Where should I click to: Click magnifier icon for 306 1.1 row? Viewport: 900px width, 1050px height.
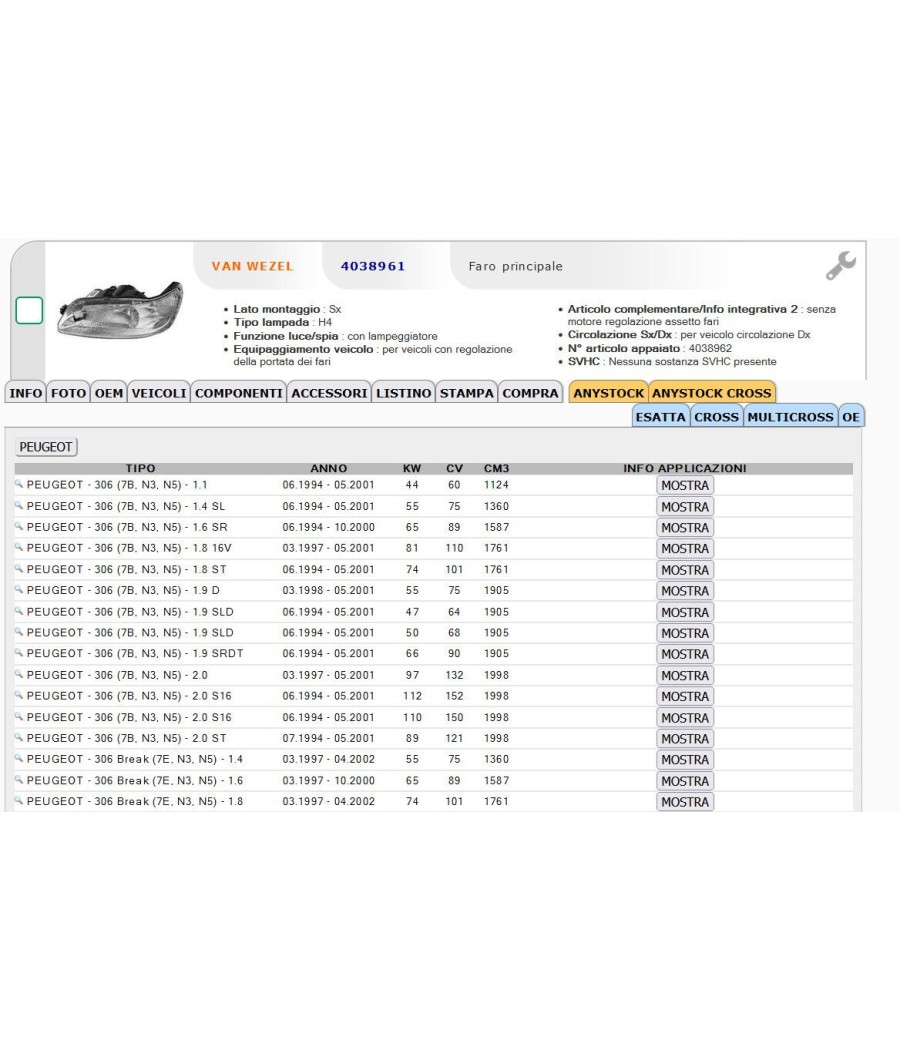click(x=19, y=483)
